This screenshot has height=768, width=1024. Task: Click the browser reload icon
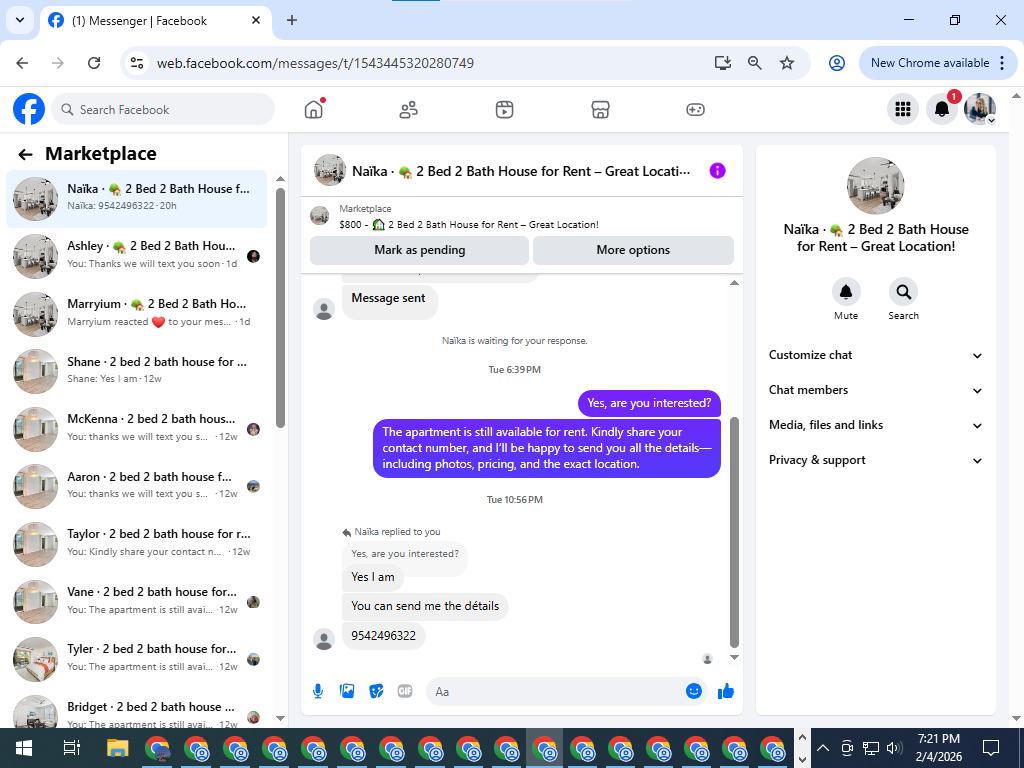(94, 63)
